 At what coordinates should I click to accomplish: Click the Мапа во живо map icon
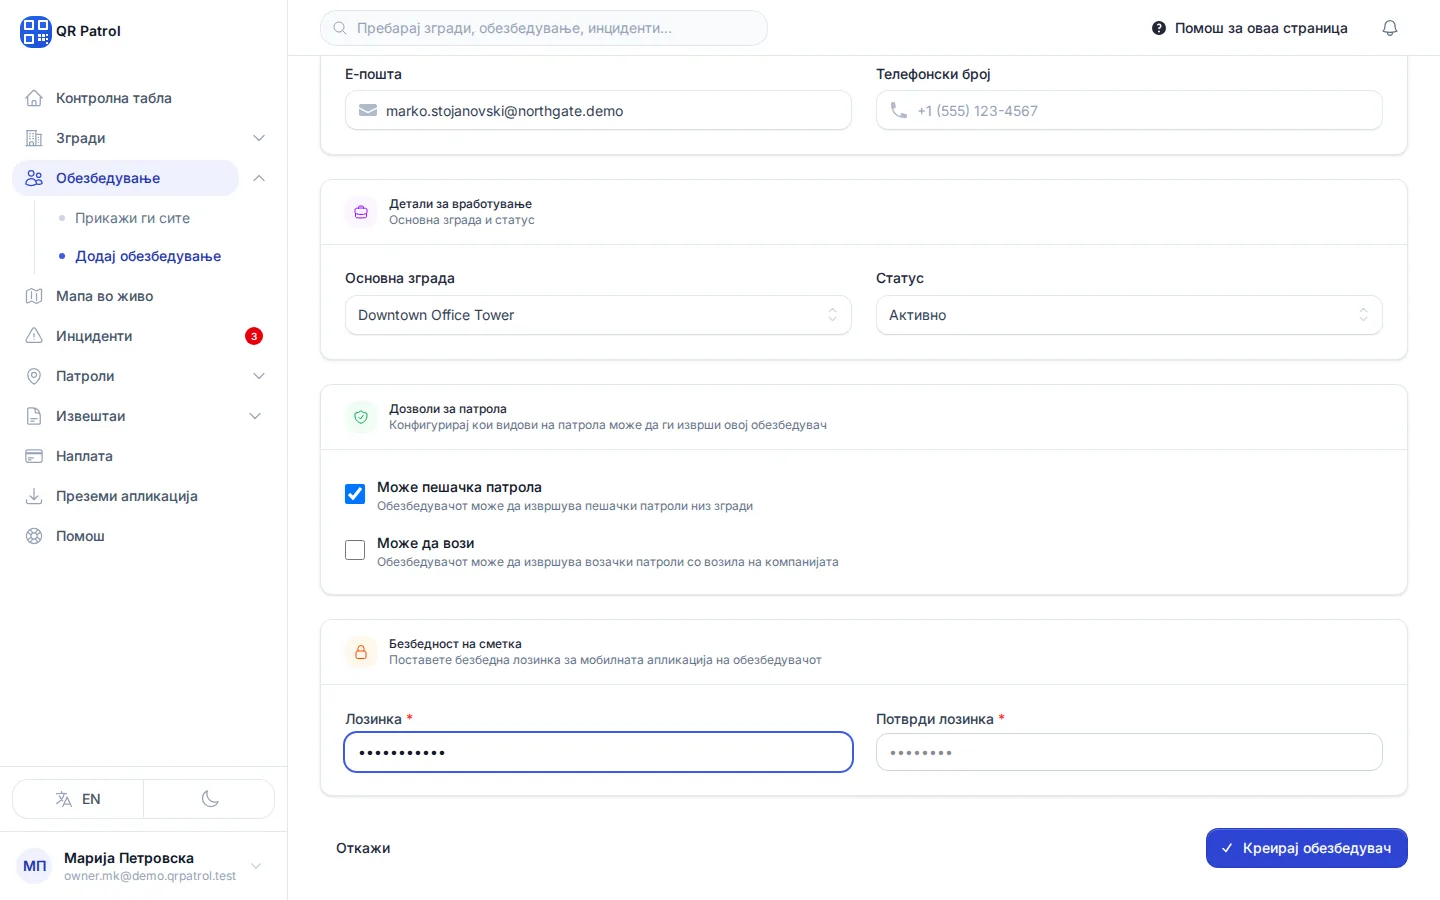34,296
